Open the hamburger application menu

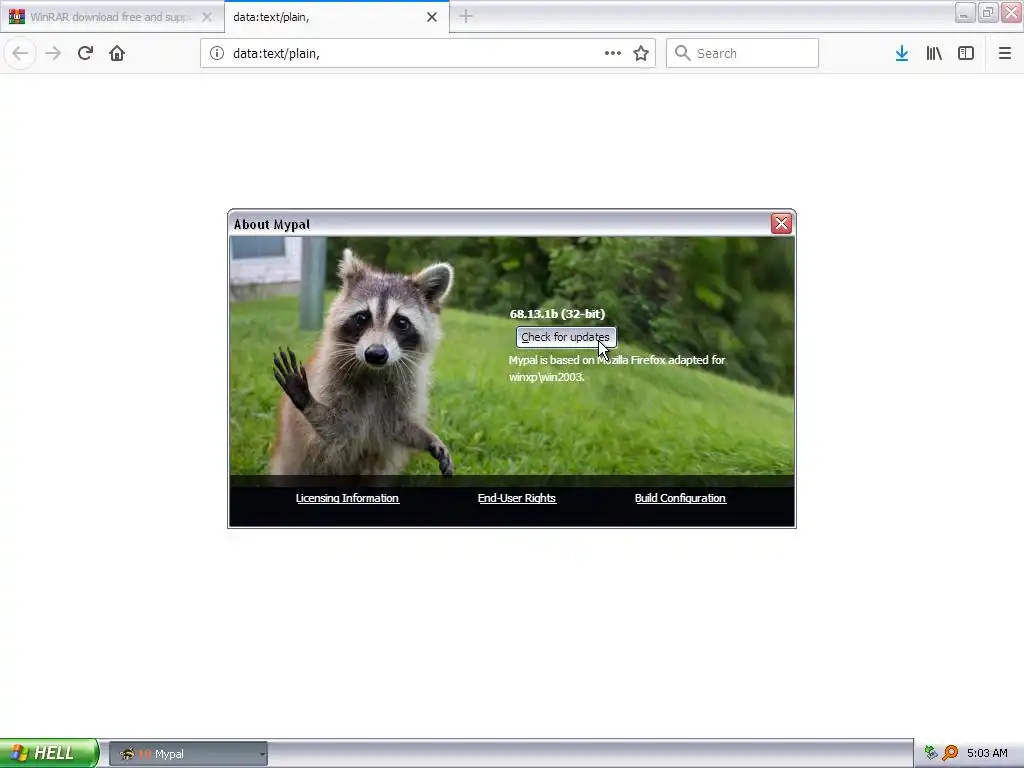(x=1005, y=54)
